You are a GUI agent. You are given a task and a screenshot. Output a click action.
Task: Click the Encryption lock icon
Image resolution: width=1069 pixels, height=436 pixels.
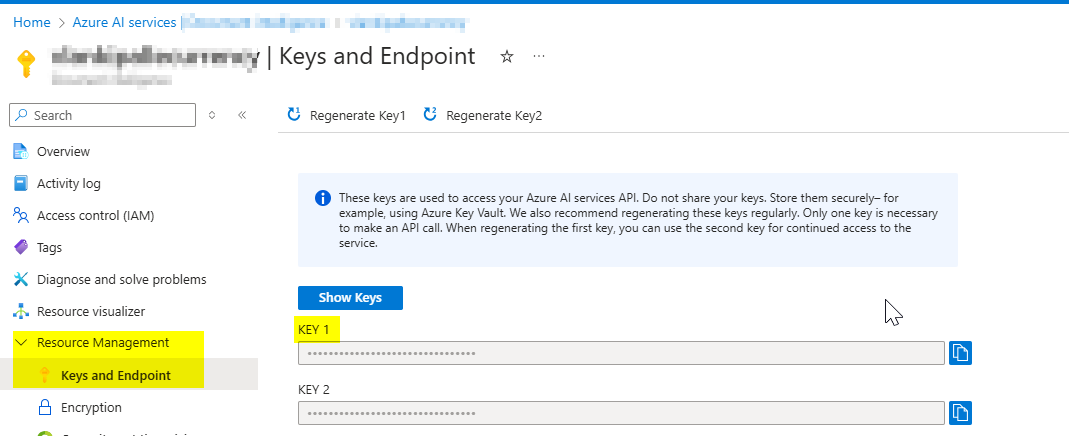tap(45, 407)
